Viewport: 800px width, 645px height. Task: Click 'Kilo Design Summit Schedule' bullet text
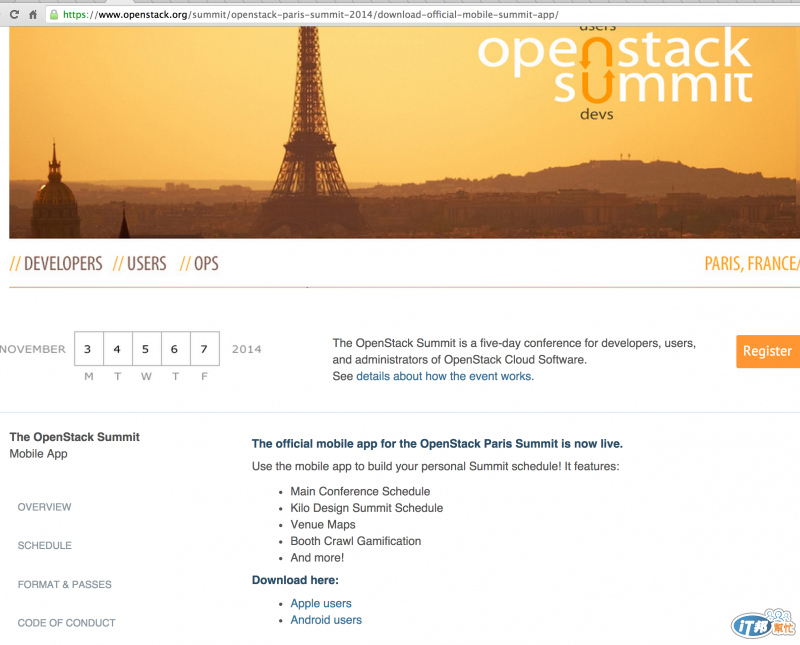(x=366, y=508)
